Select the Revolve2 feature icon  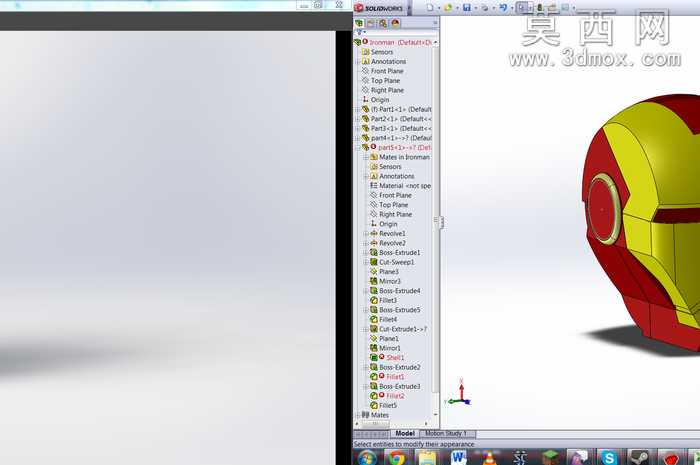point(374,243)
